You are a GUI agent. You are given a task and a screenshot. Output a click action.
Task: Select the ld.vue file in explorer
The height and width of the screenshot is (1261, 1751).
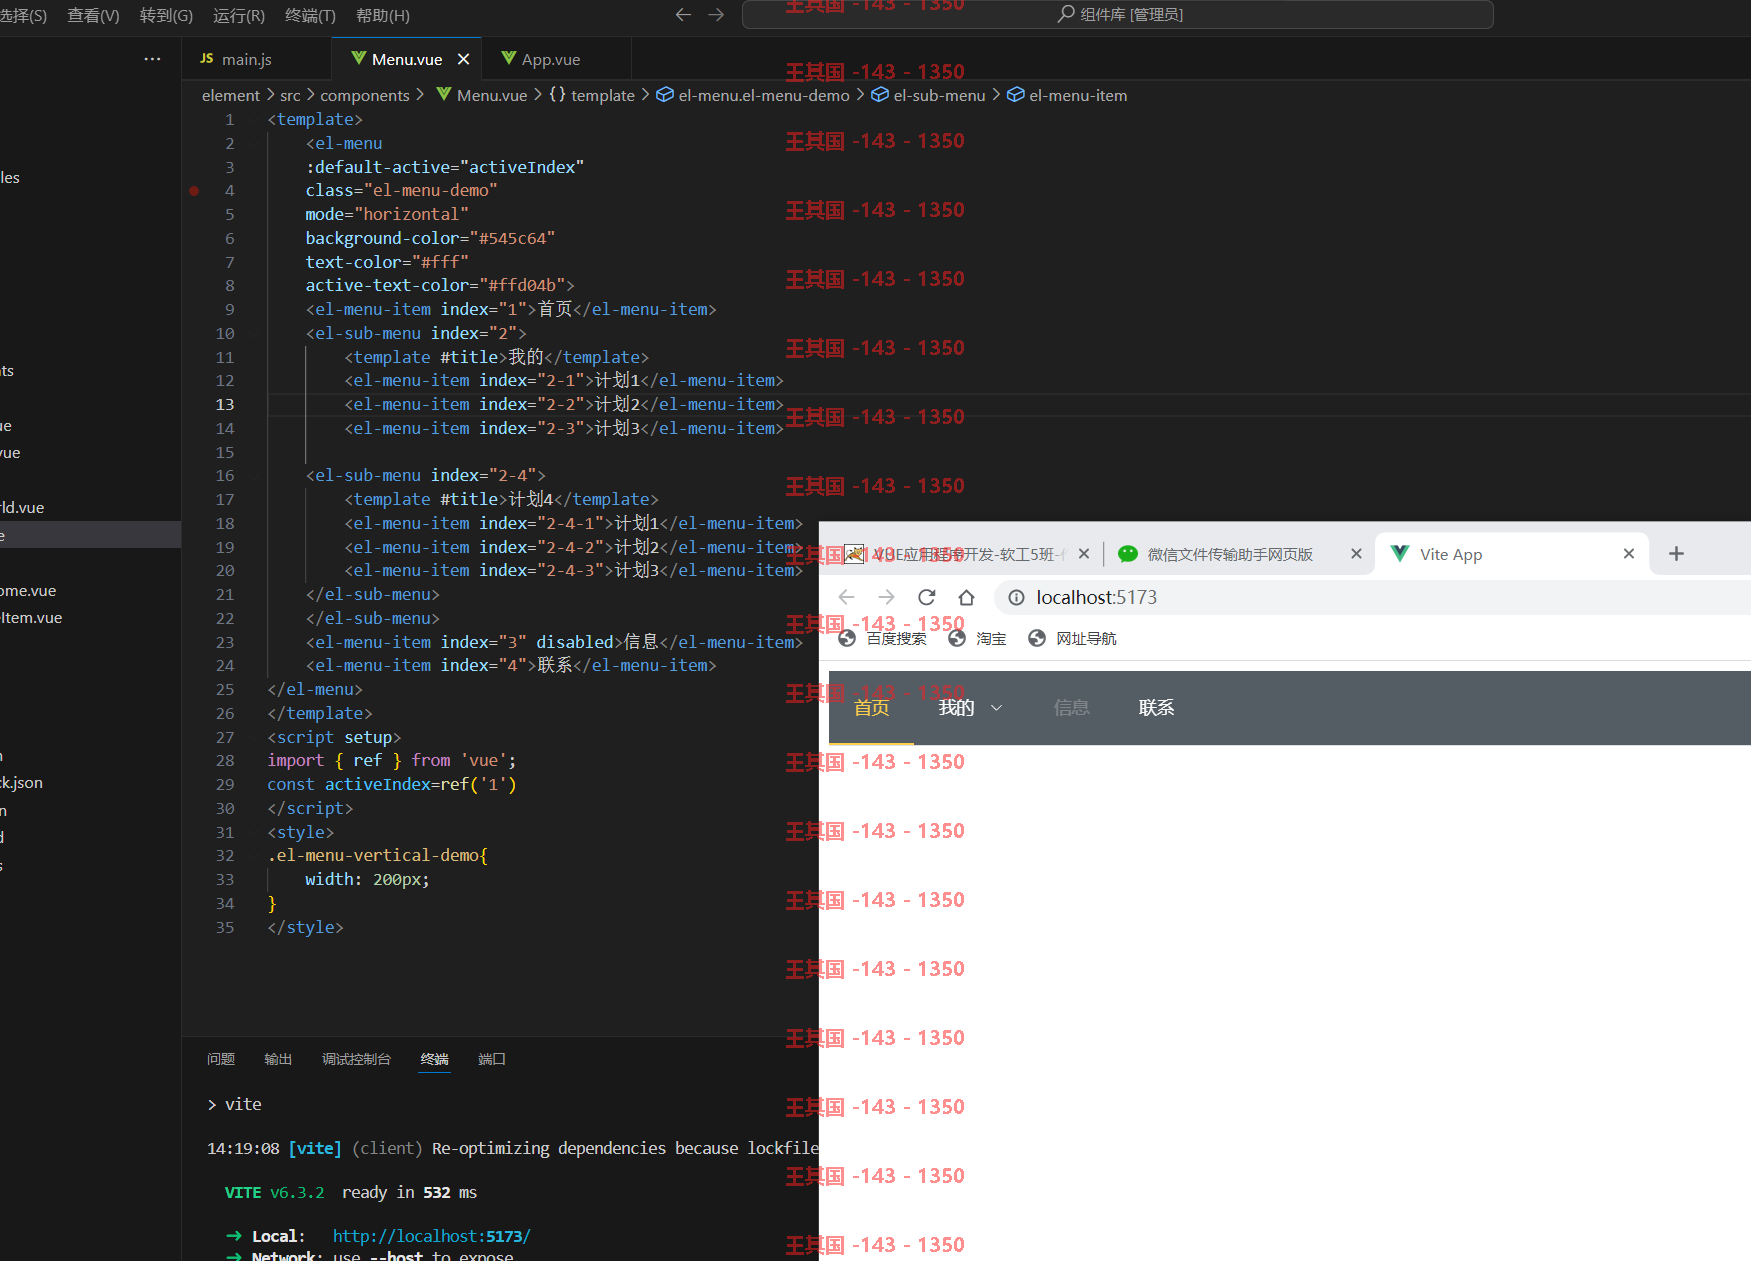[90, 507]
